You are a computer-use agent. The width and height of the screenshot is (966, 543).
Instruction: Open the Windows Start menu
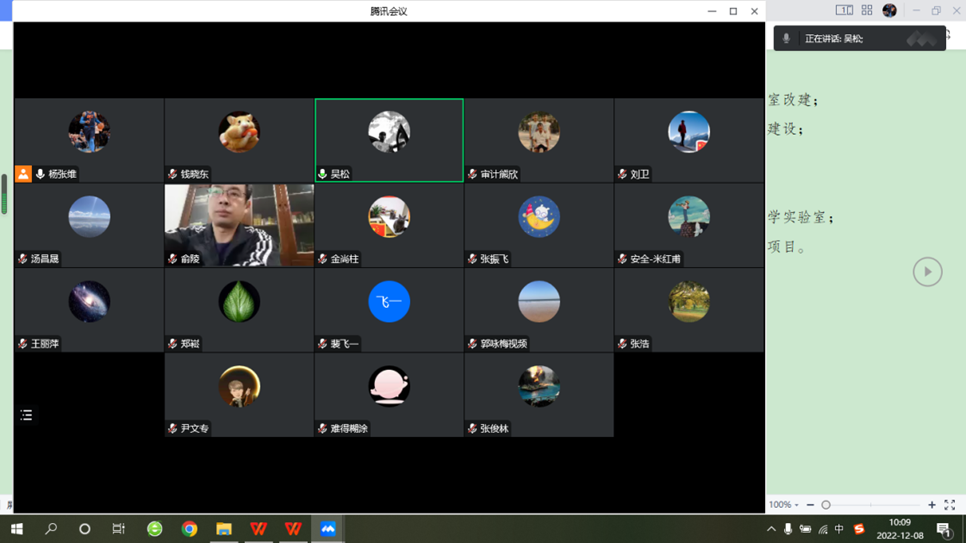16,528
